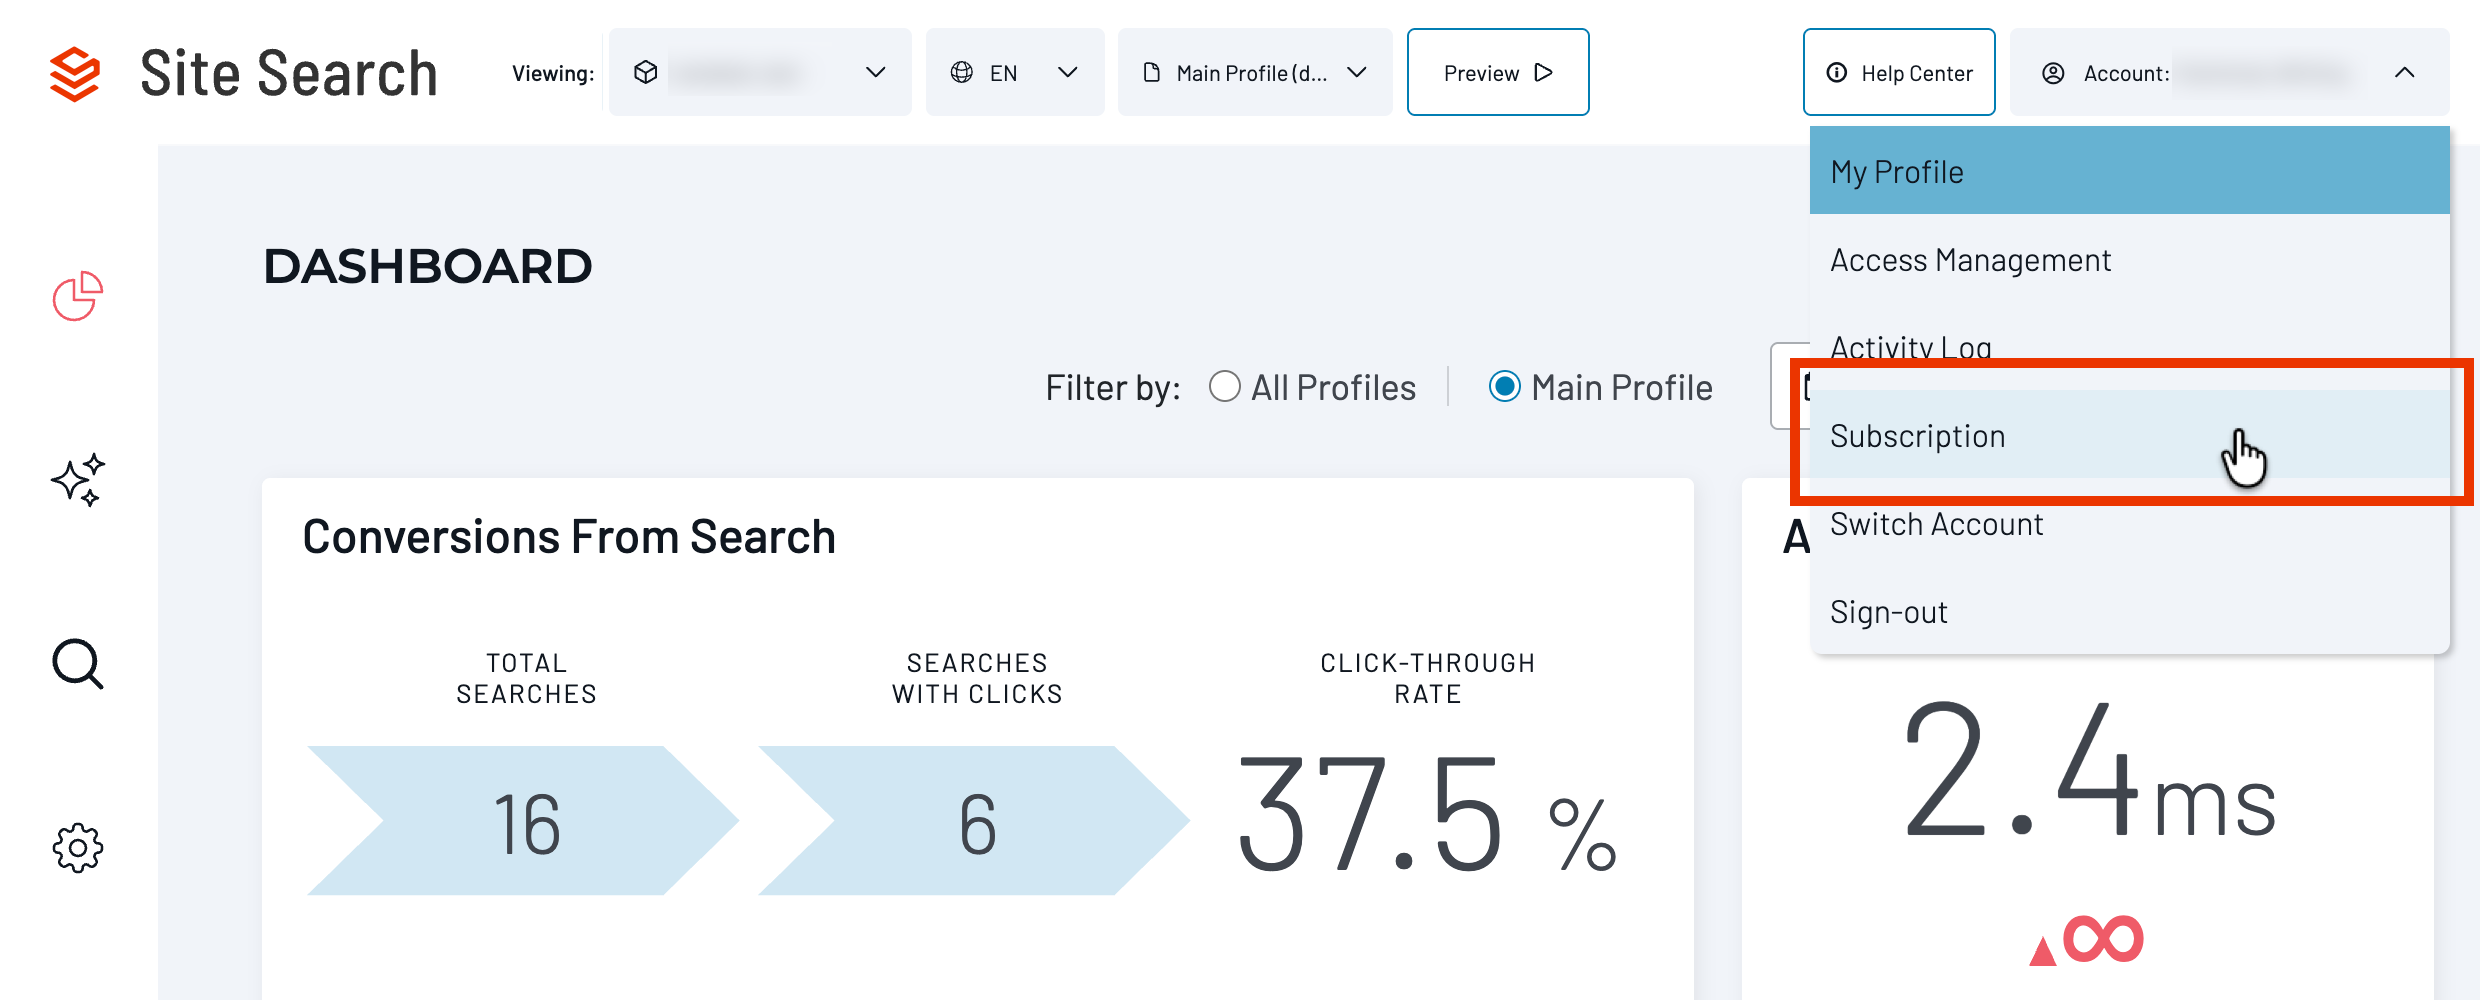The width and height of the screenshot is (2480, 1000).
Task: Open the AI sparkles sidebar icon
Action: coord(78,480)
